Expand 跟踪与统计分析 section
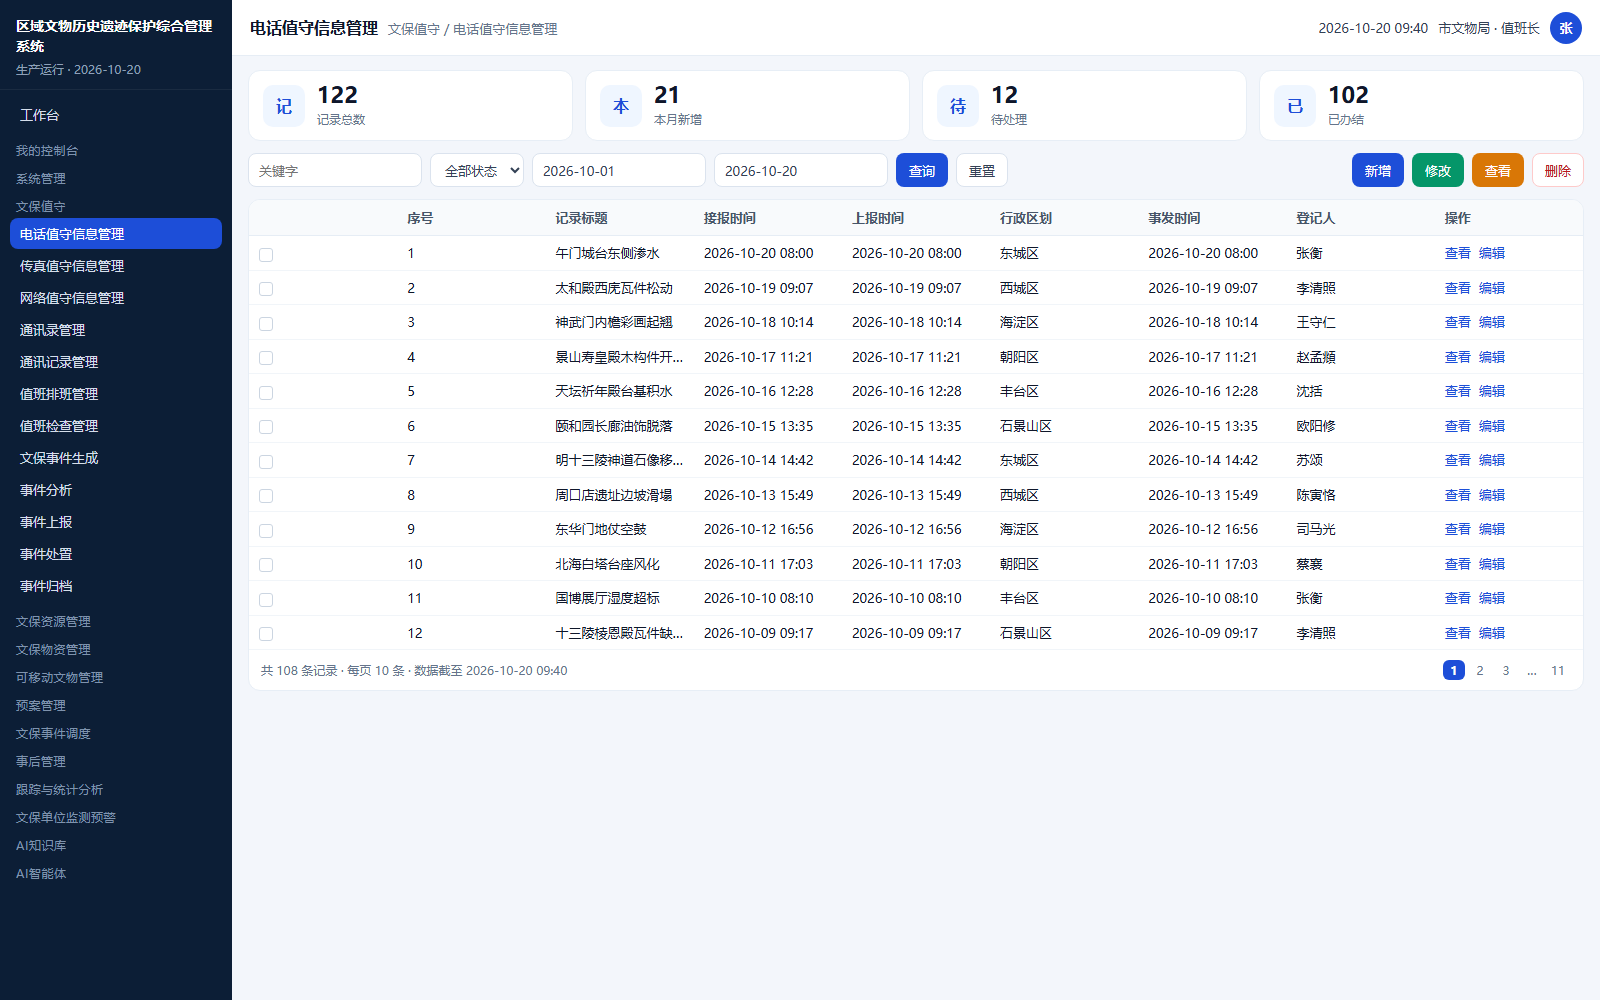Image resolution: width=1600 pixels, height=1000 pixels. (x=59, y=790)
